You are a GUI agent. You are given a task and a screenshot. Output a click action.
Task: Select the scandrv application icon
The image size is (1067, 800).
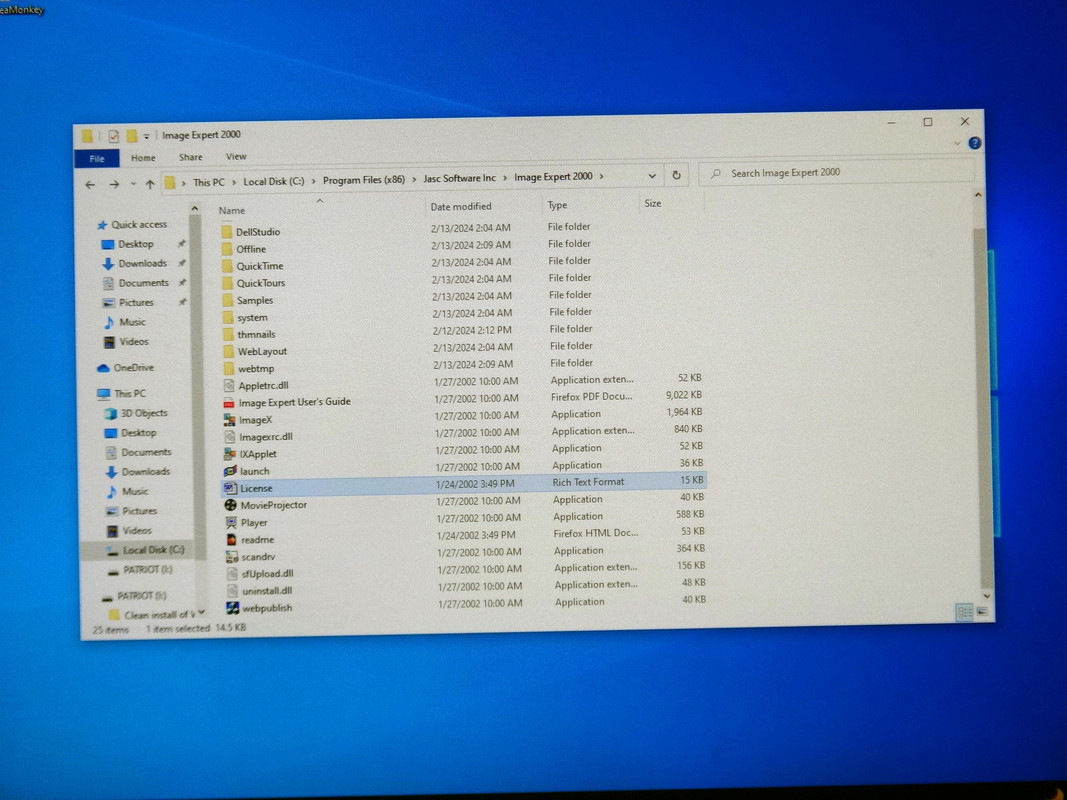pos(232,556)
